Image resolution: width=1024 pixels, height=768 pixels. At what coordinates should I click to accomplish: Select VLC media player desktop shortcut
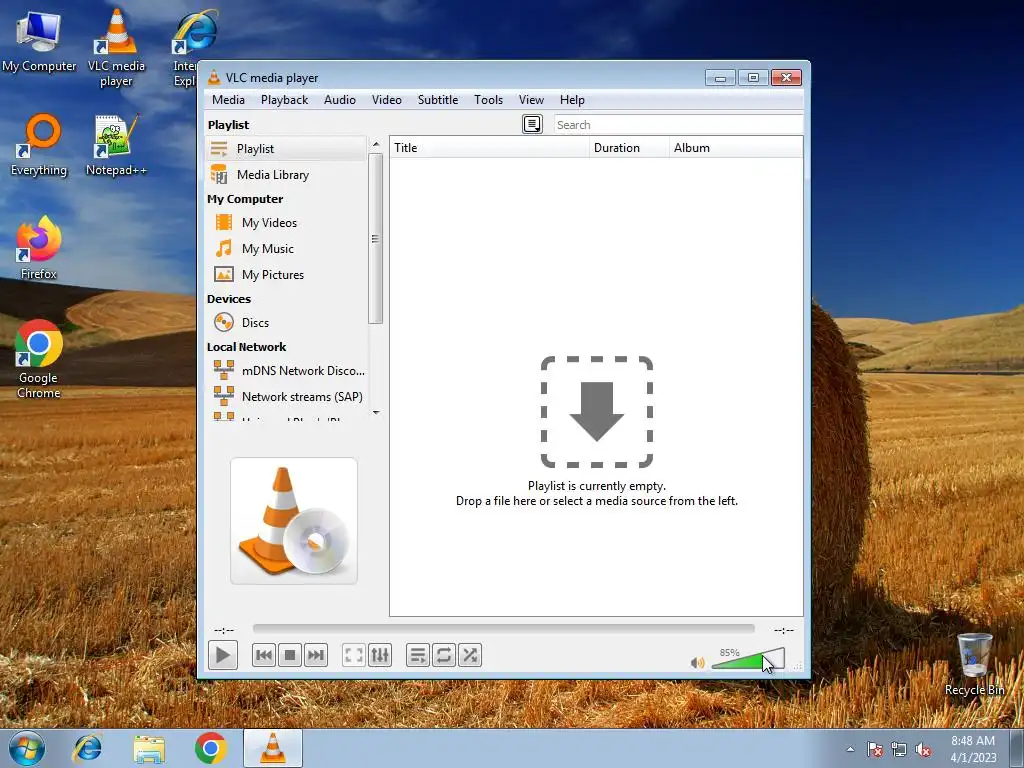tap(116, 48)
